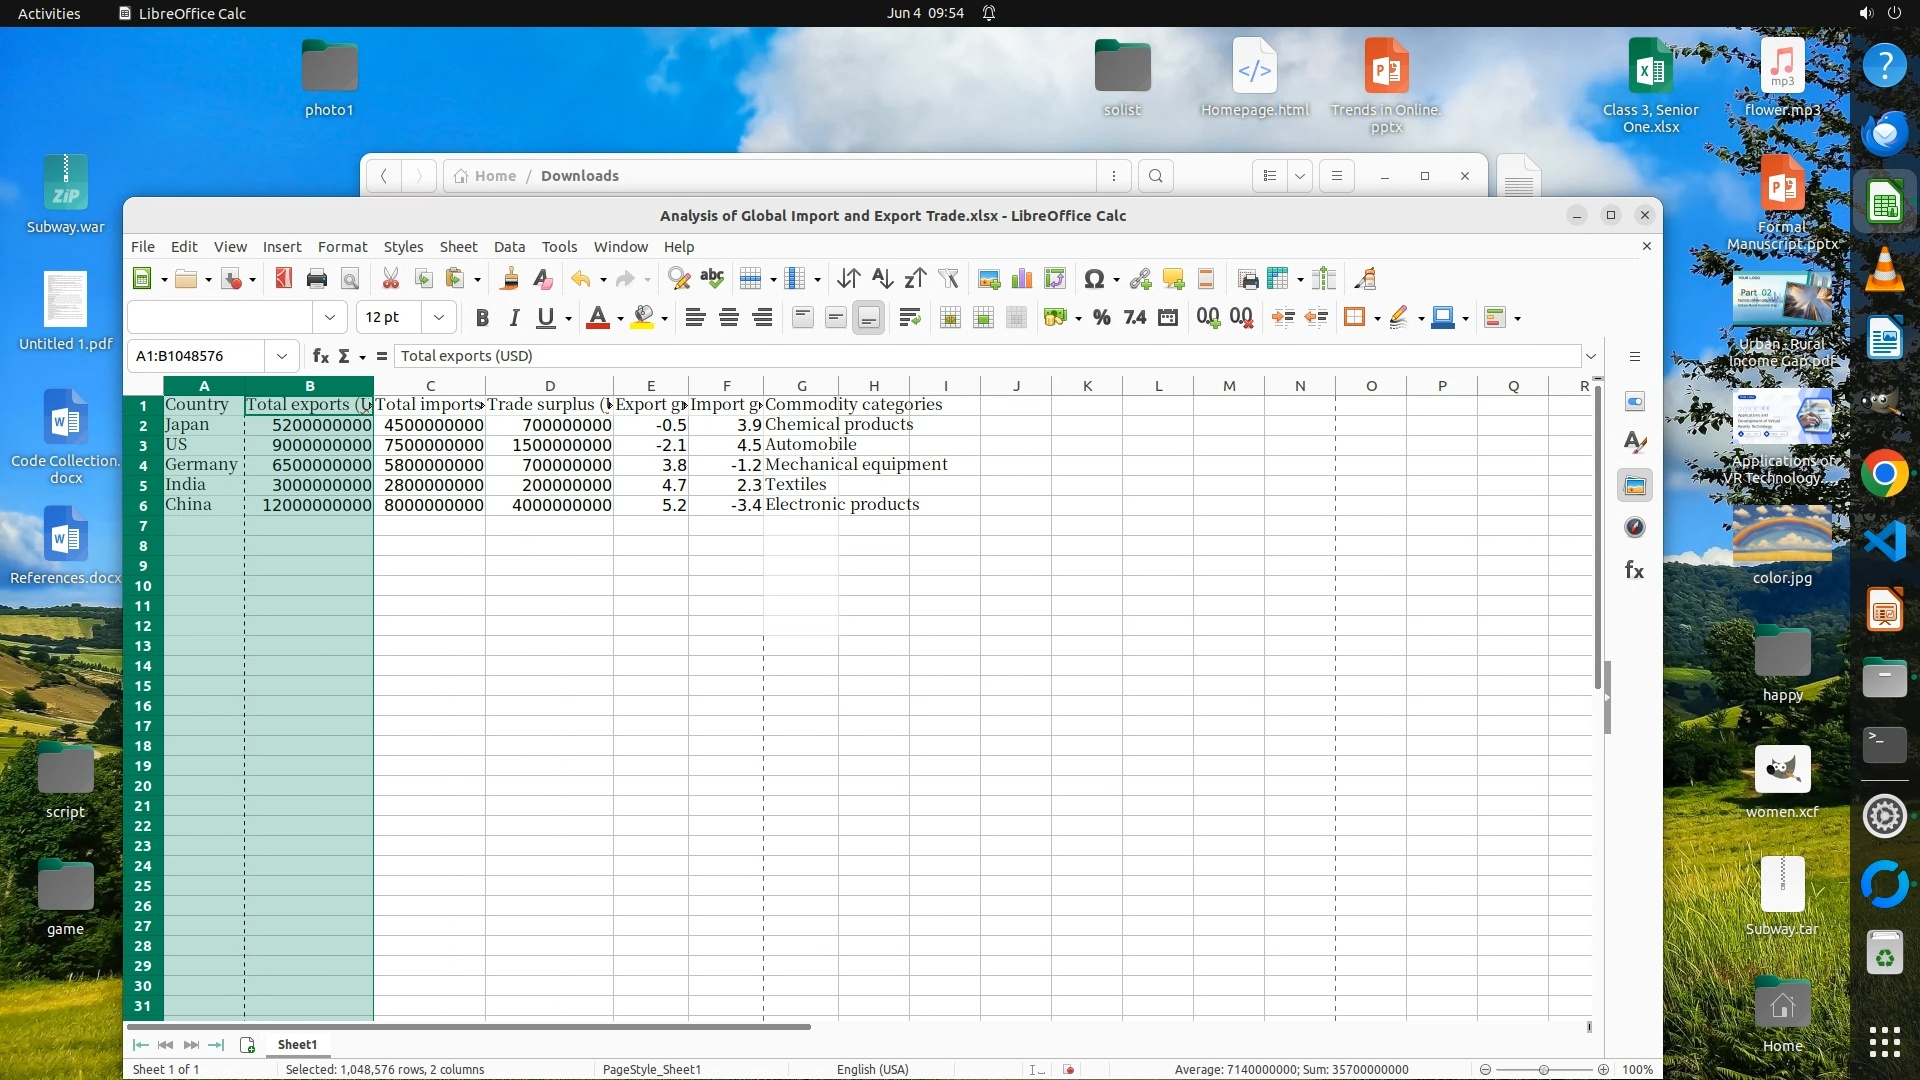Screen dimensions: 1920x1080
Task: Expand the formula bar input line
Action: point(1591,356)
